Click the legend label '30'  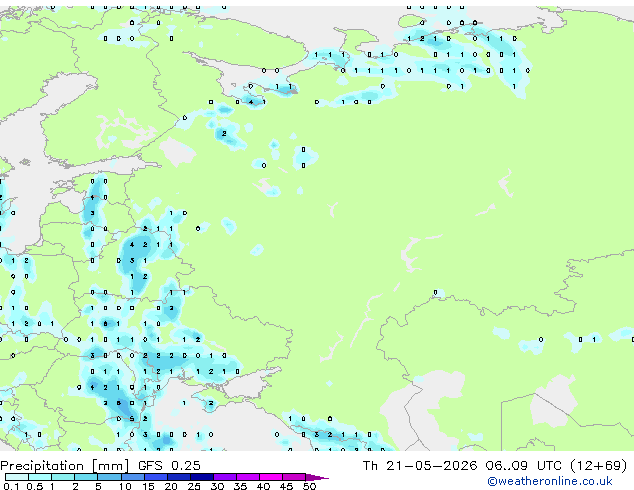tap(218, 486)
